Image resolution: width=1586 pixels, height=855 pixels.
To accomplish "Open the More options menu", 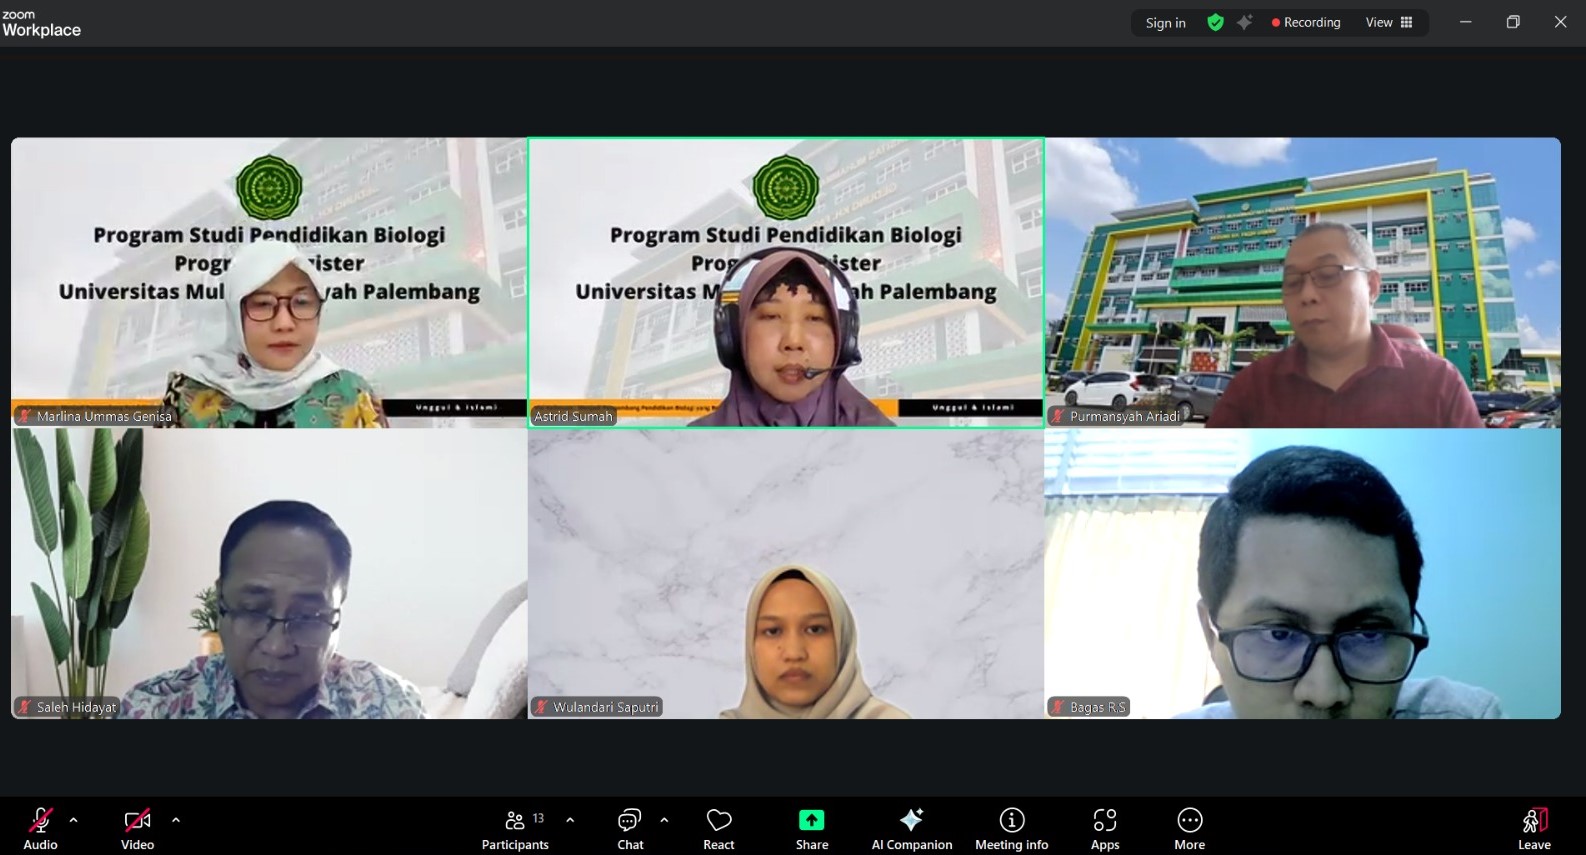I will [x=1189, y=828].
